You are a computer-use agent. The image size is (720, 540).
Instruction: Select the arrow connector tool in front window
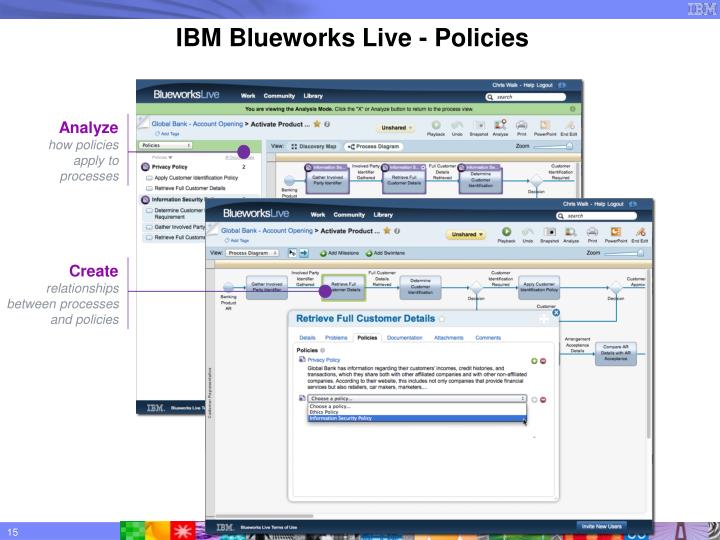[x=304, y=253]
